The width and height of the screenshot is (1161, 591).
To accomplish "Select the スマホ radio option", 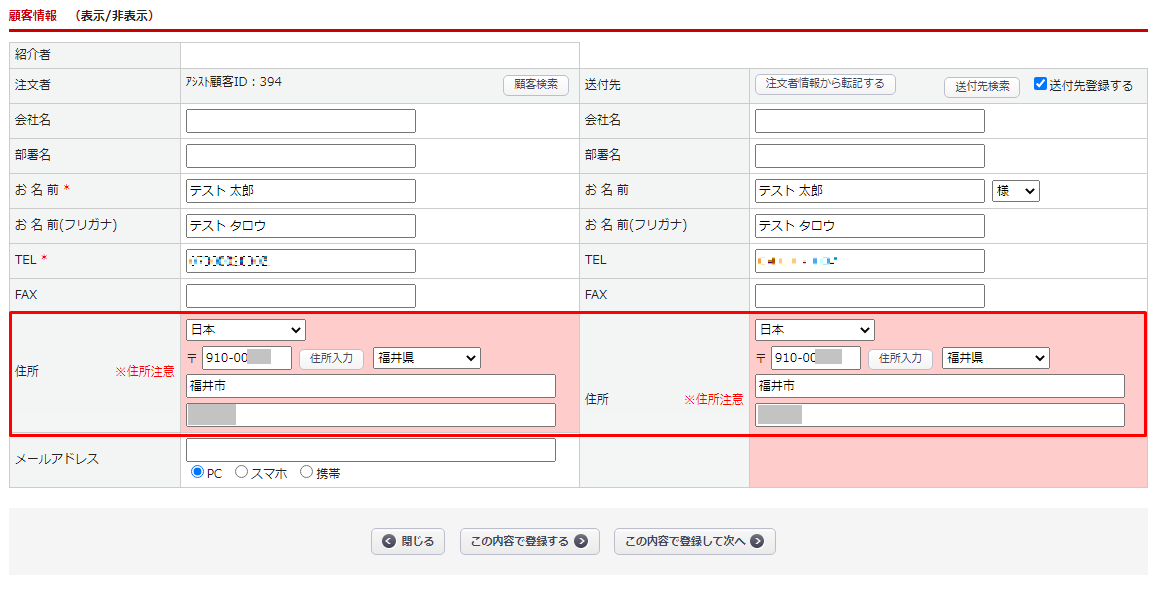I will coord(241,472).
